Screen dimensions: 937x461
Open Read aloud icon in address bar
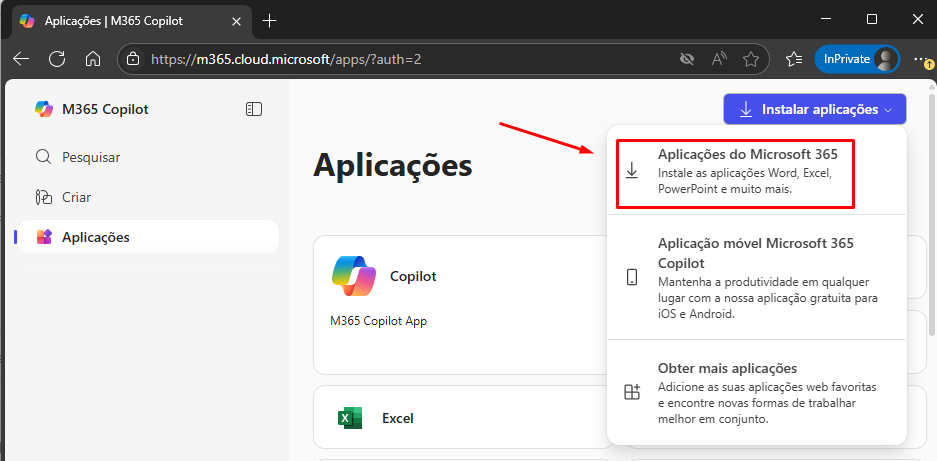[719, 59]
